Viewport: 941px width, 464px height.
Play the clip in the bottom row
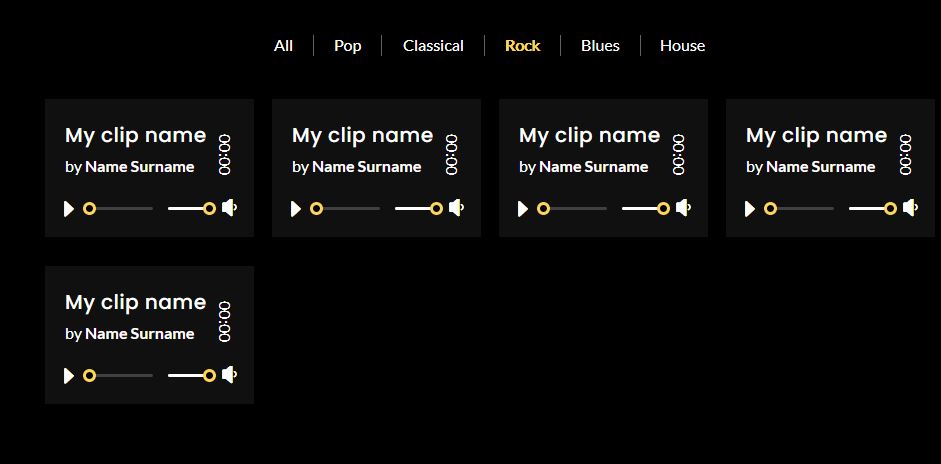[x=69, y=376]
